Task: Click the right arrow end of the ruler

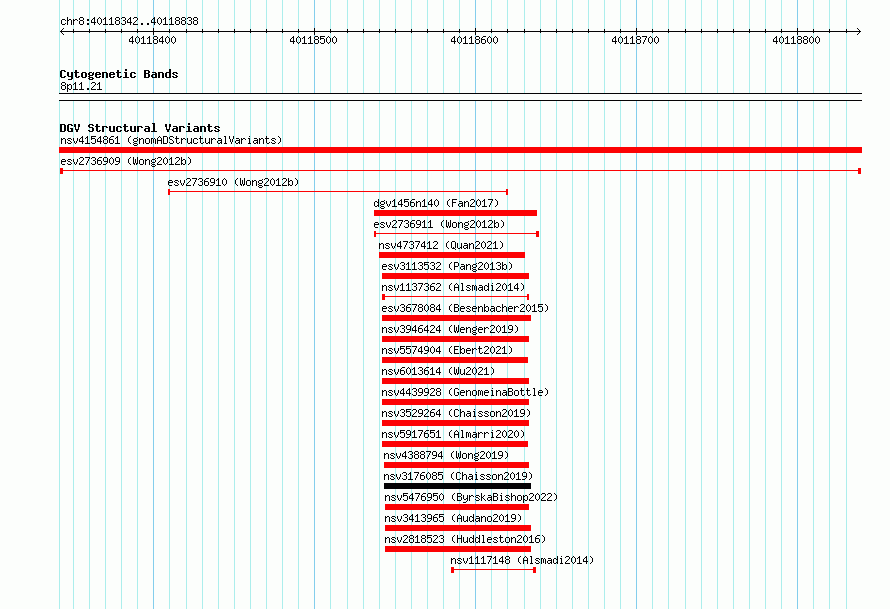Action: [x=859, y=32]
